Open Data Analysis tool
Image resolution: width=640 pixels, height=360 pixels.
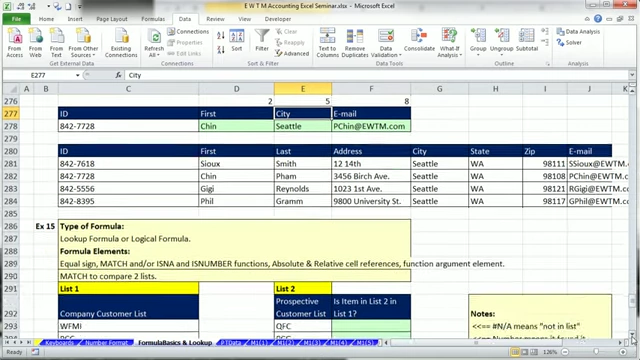(578, 31)
